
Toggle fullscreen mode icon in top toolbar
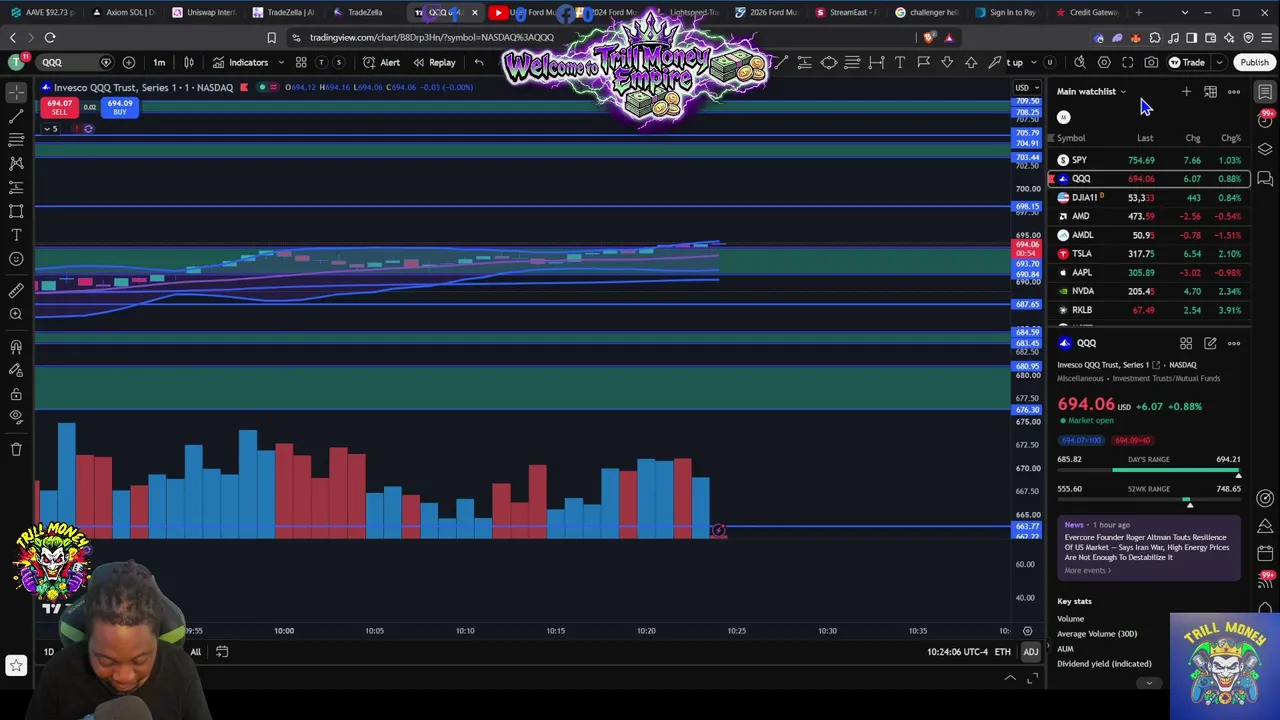tap(1127, 62)
